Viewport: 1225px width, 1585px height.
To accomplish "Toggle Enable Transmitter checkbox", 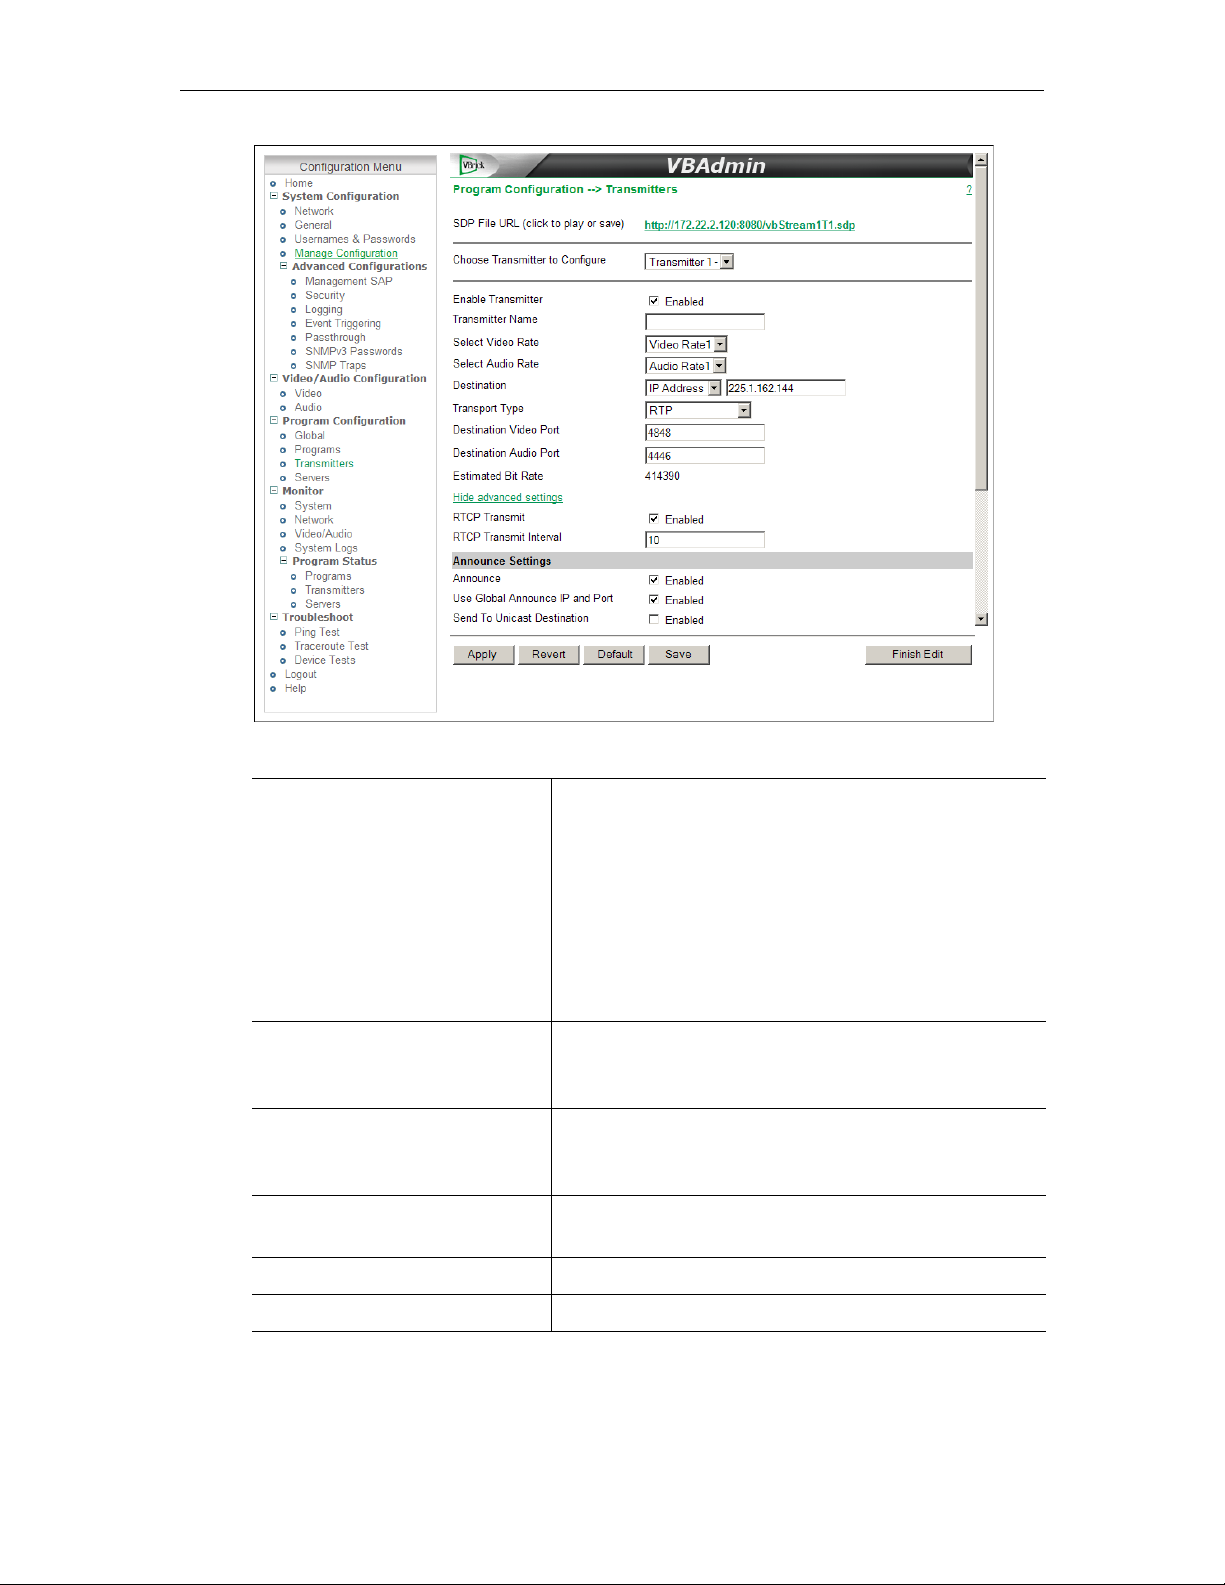I will [x=653, y=301].
